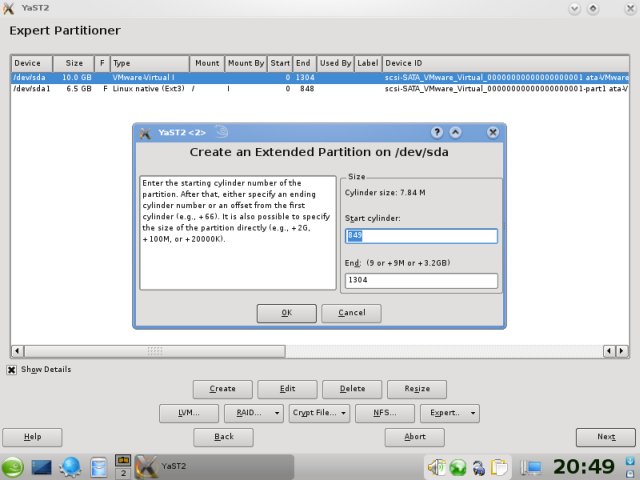Focus the Start cylinder input field

pos(421,236)
